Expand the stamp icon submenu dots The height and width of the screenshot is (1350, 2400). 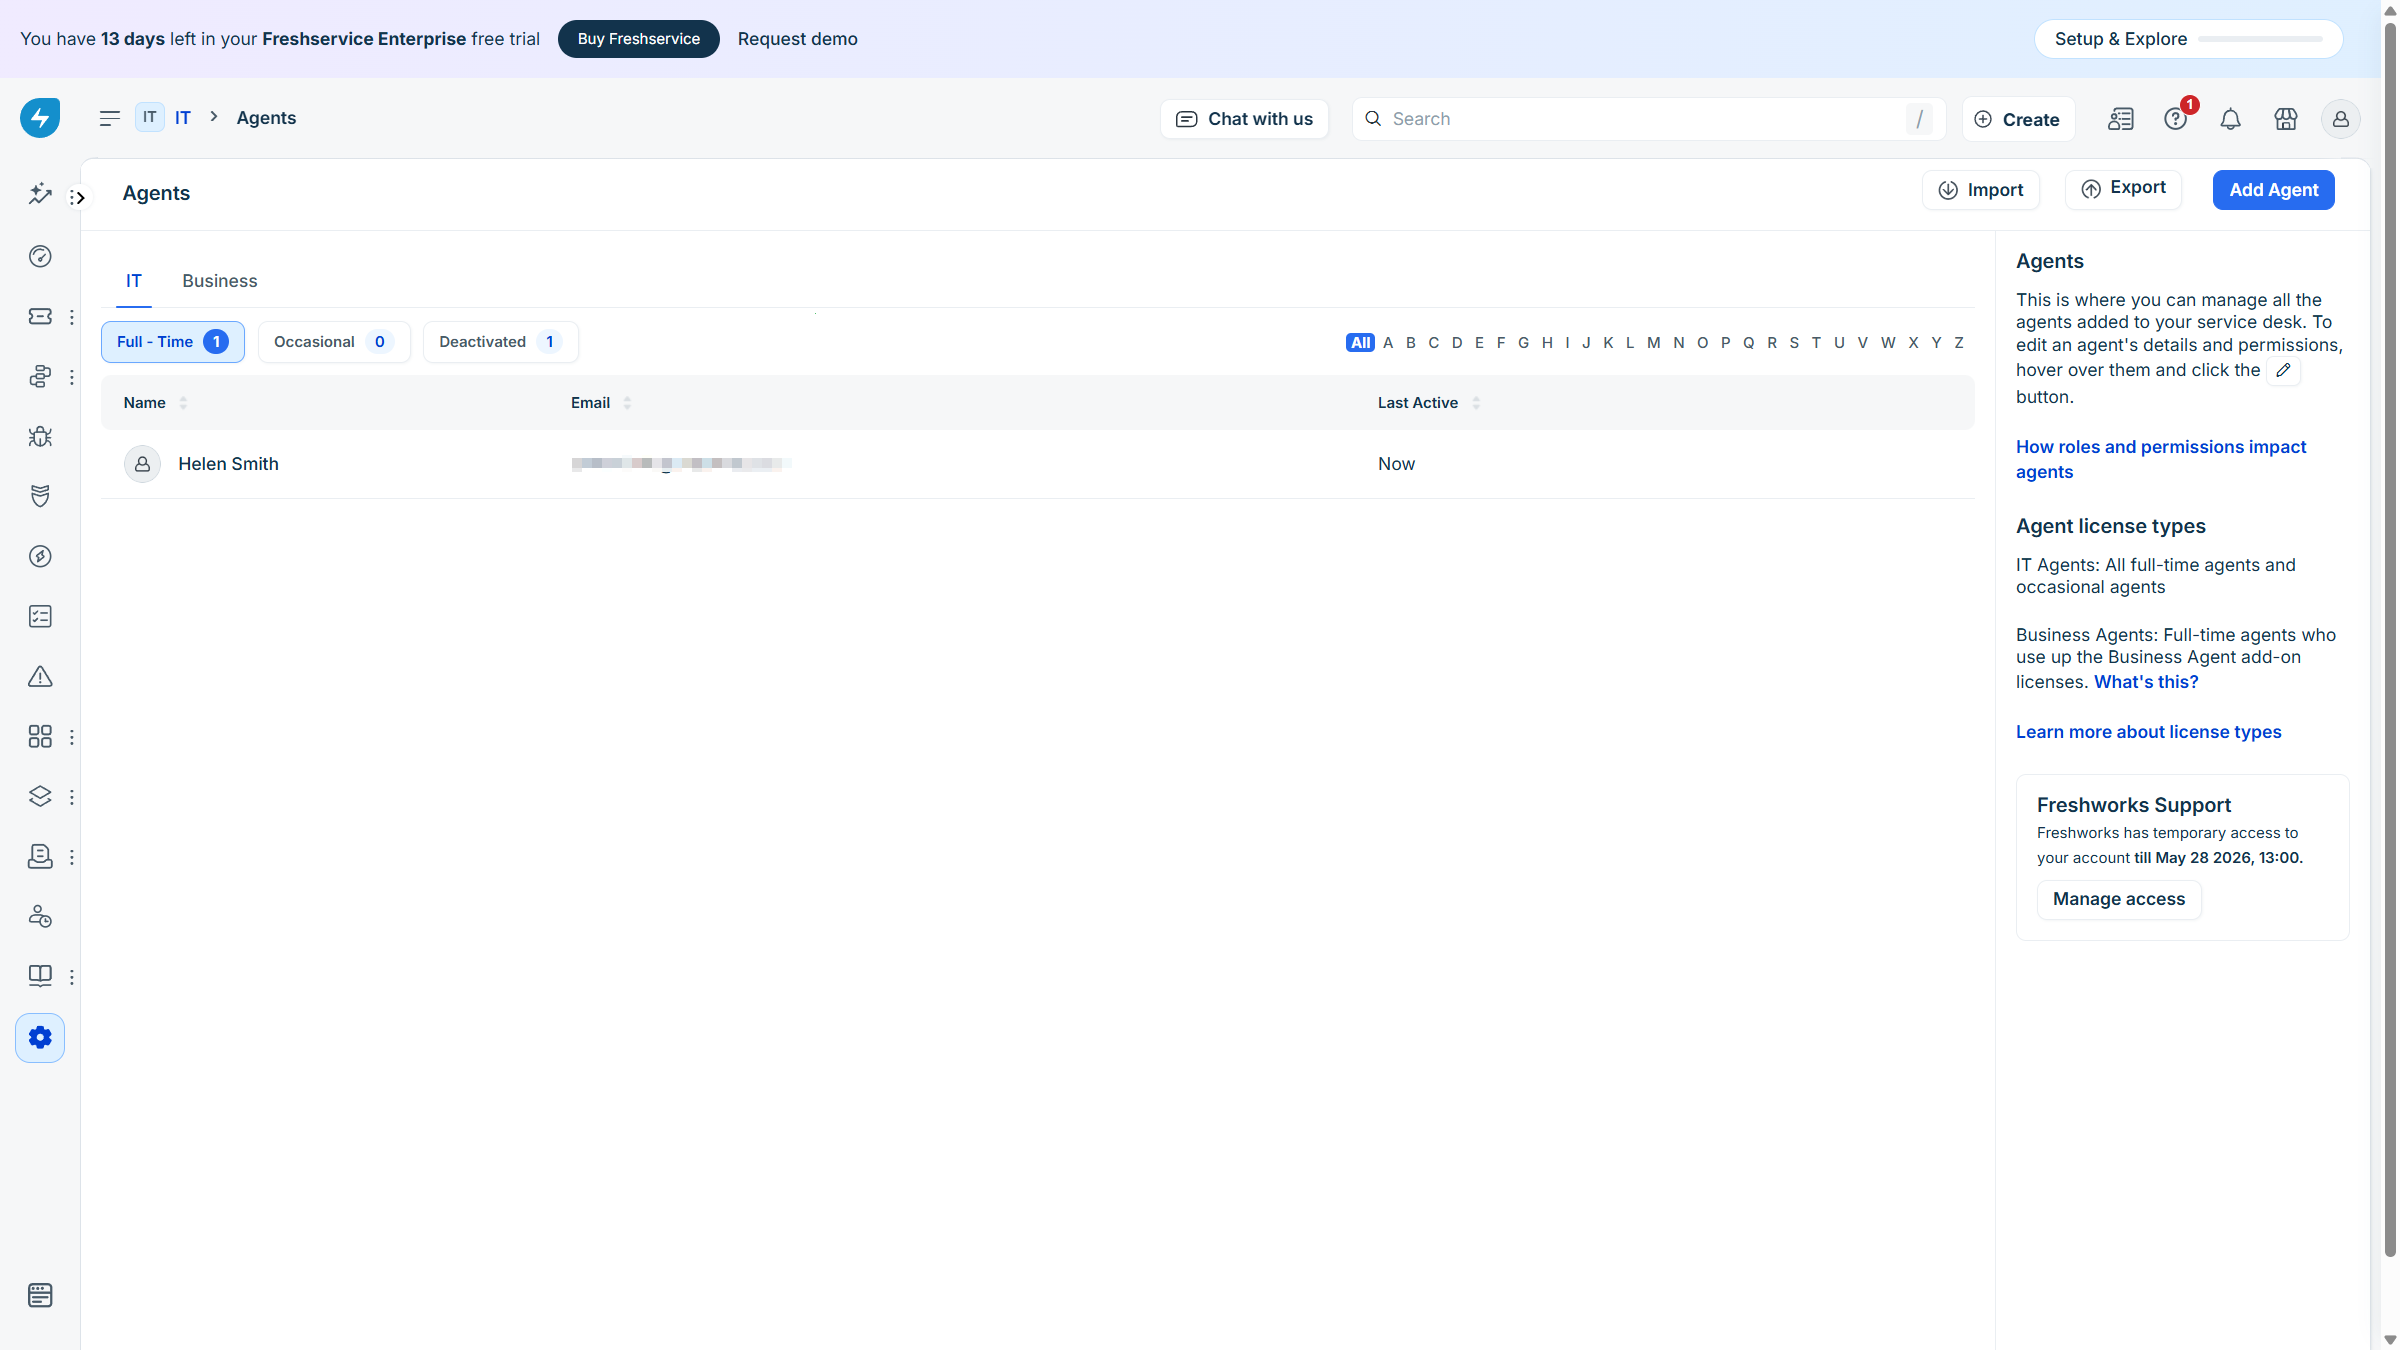[x=72, y=857]
